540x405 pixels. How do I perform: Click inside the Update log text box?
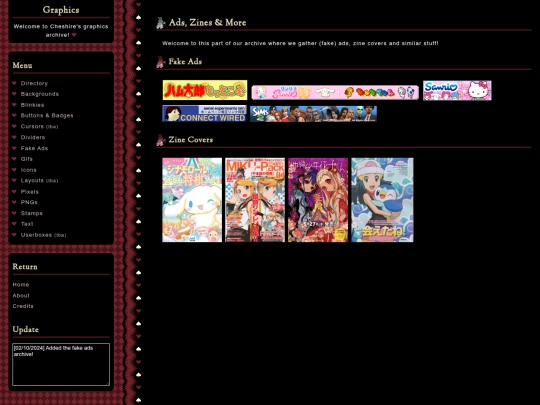pyautogui.click(x=61, y=364)
